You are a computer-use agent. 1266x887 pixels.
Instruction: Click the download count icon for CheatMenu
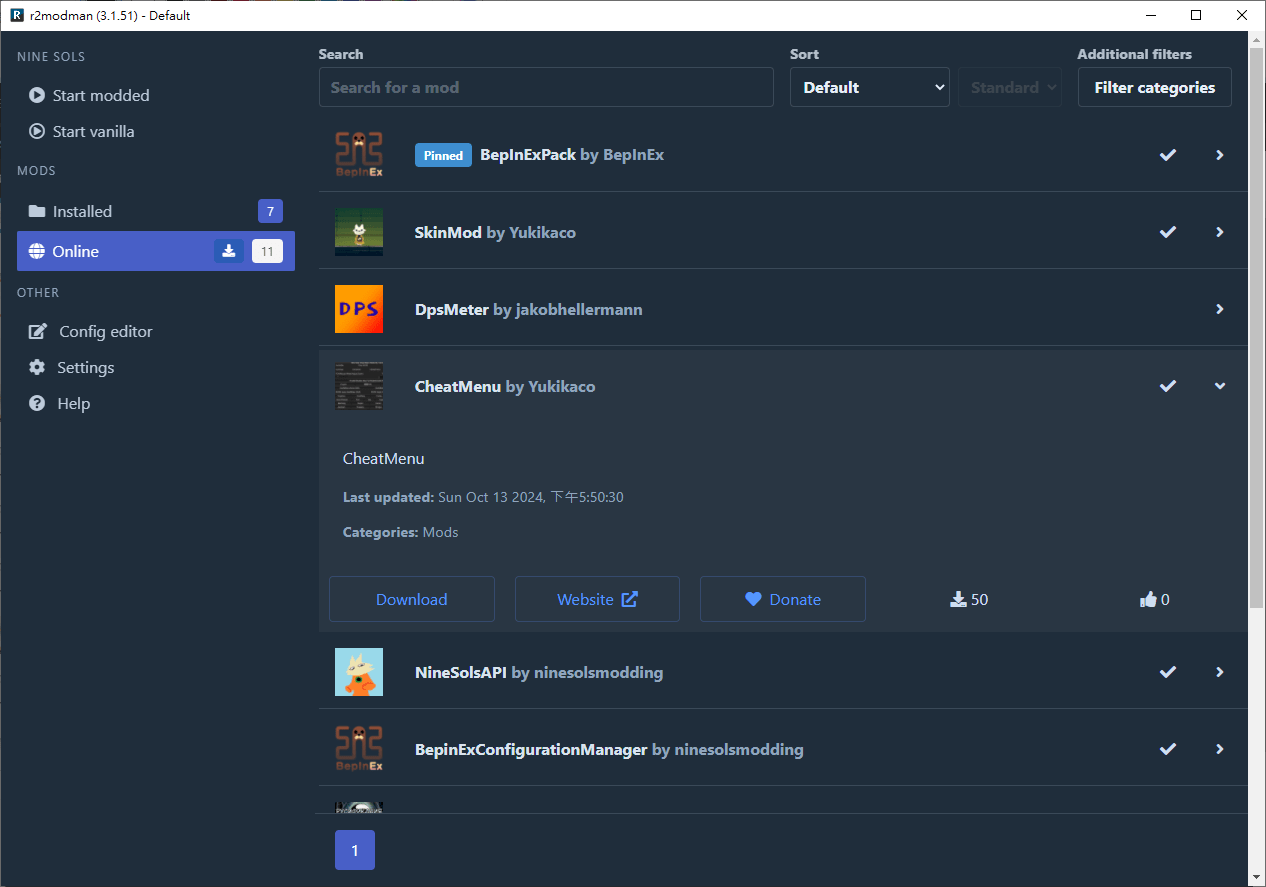click(958, 600)
